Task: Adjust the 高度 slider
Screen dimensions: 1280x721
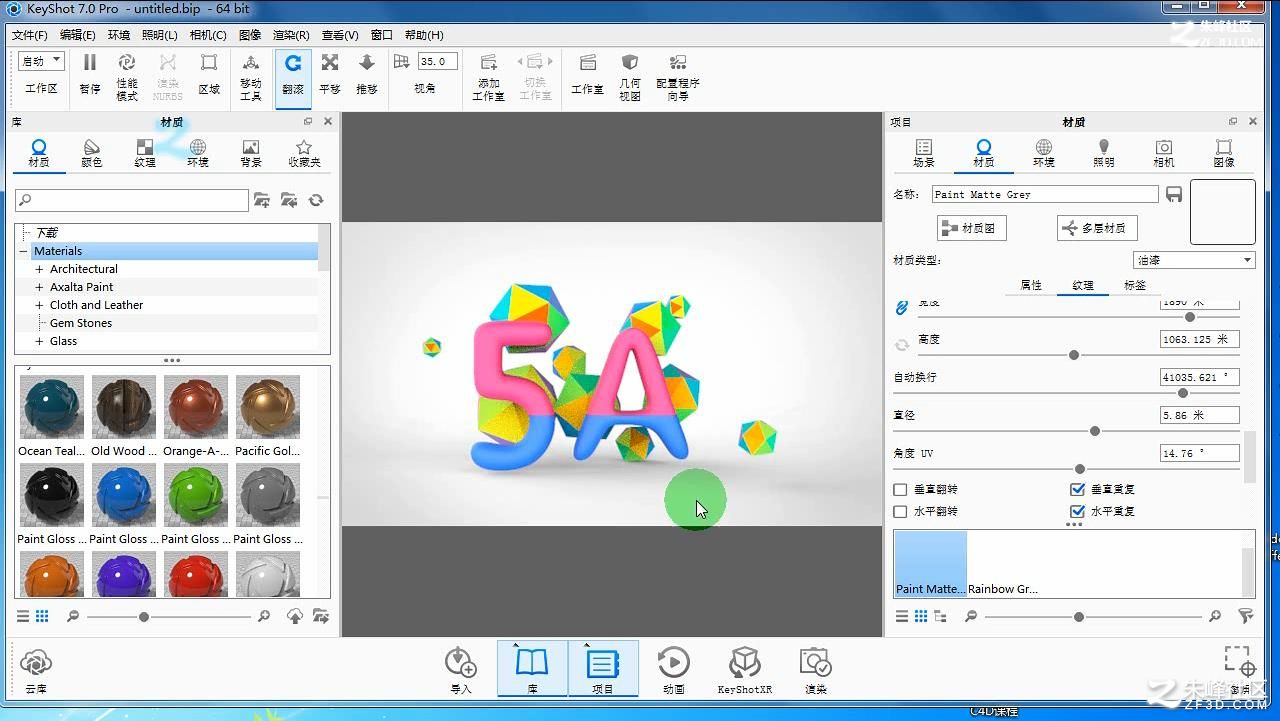Action: pyautogui.click(x=1074, y=355)
